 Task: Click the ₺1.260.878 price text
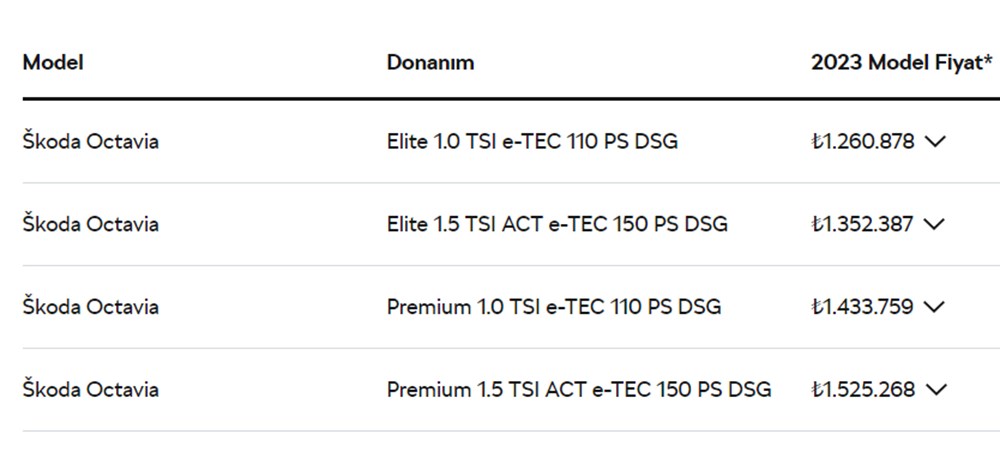[x=863, y=142]
